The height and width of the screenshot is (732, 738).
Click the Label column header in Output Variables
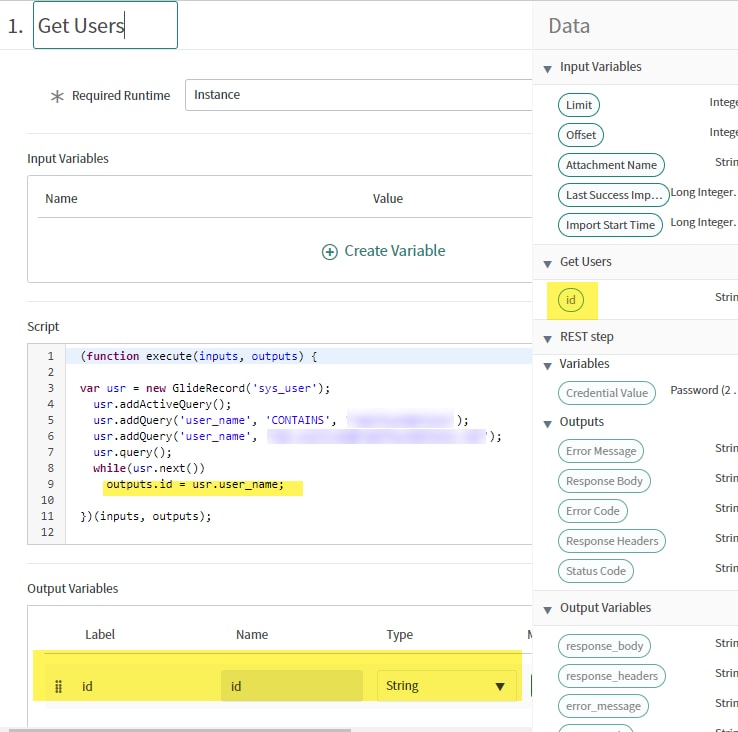pos(100,635)
